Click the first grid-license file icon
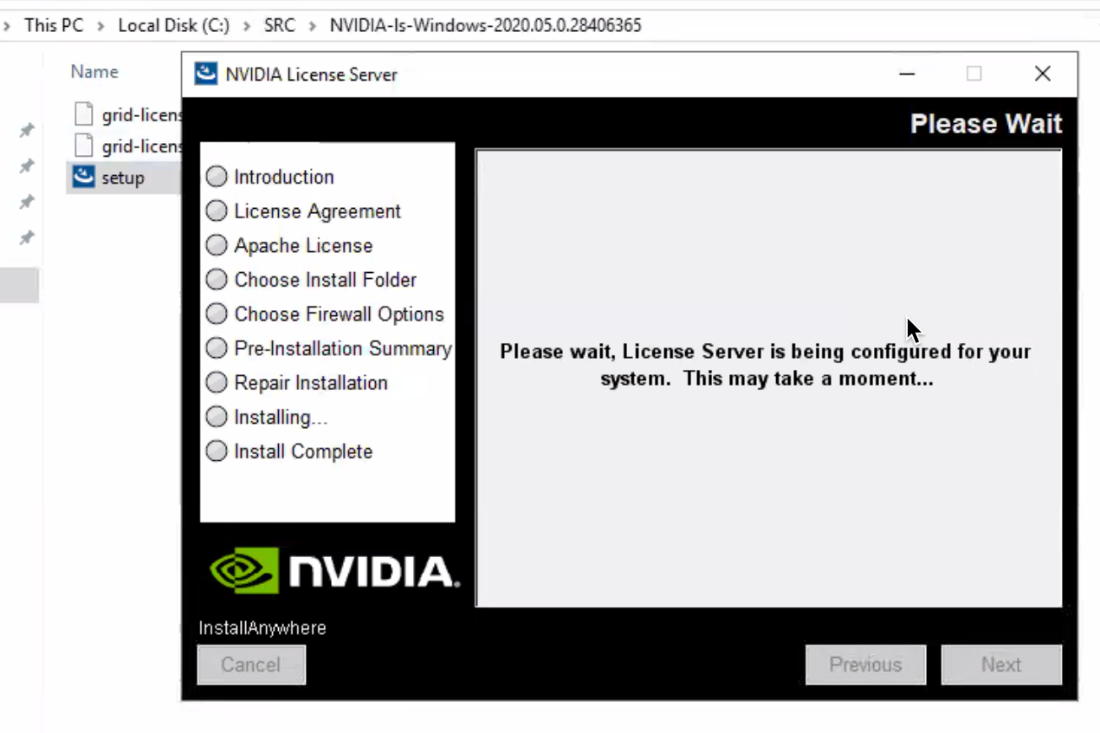This screenshot has width=1100, height=733. pyautogui.click(x=83, y=114)
